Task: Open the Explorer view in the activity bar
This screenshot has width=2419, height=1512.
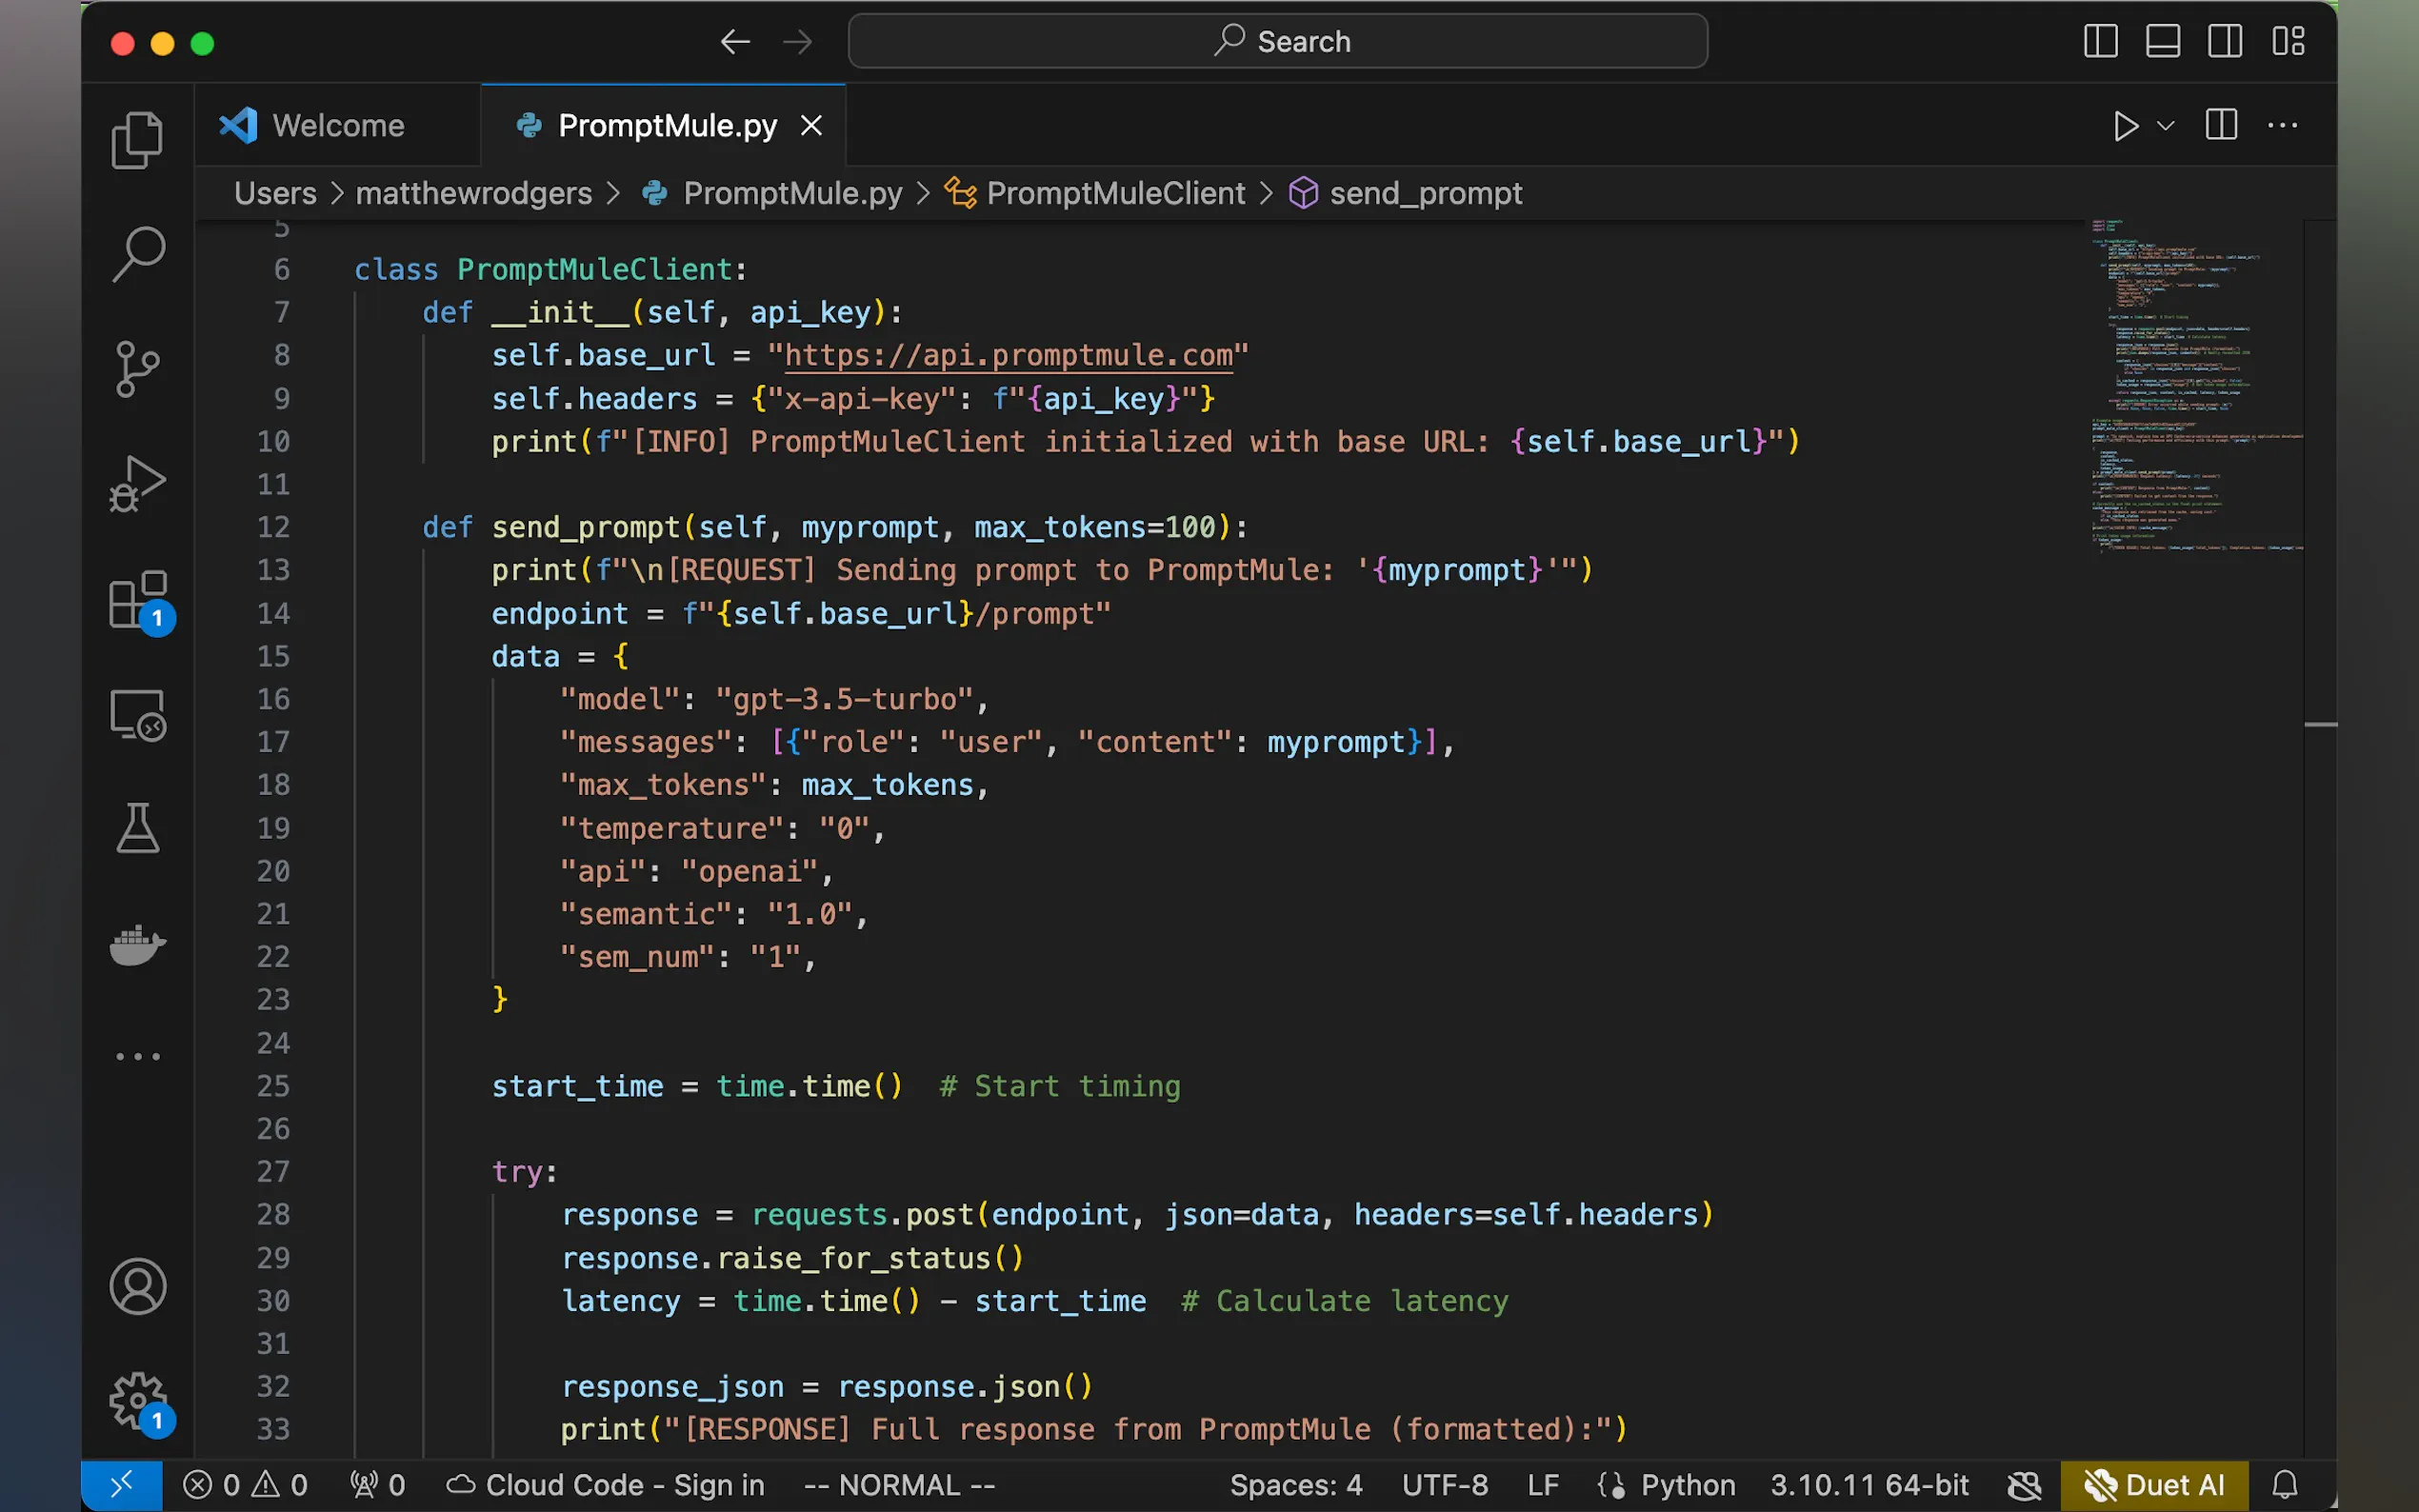Action: 138,140
